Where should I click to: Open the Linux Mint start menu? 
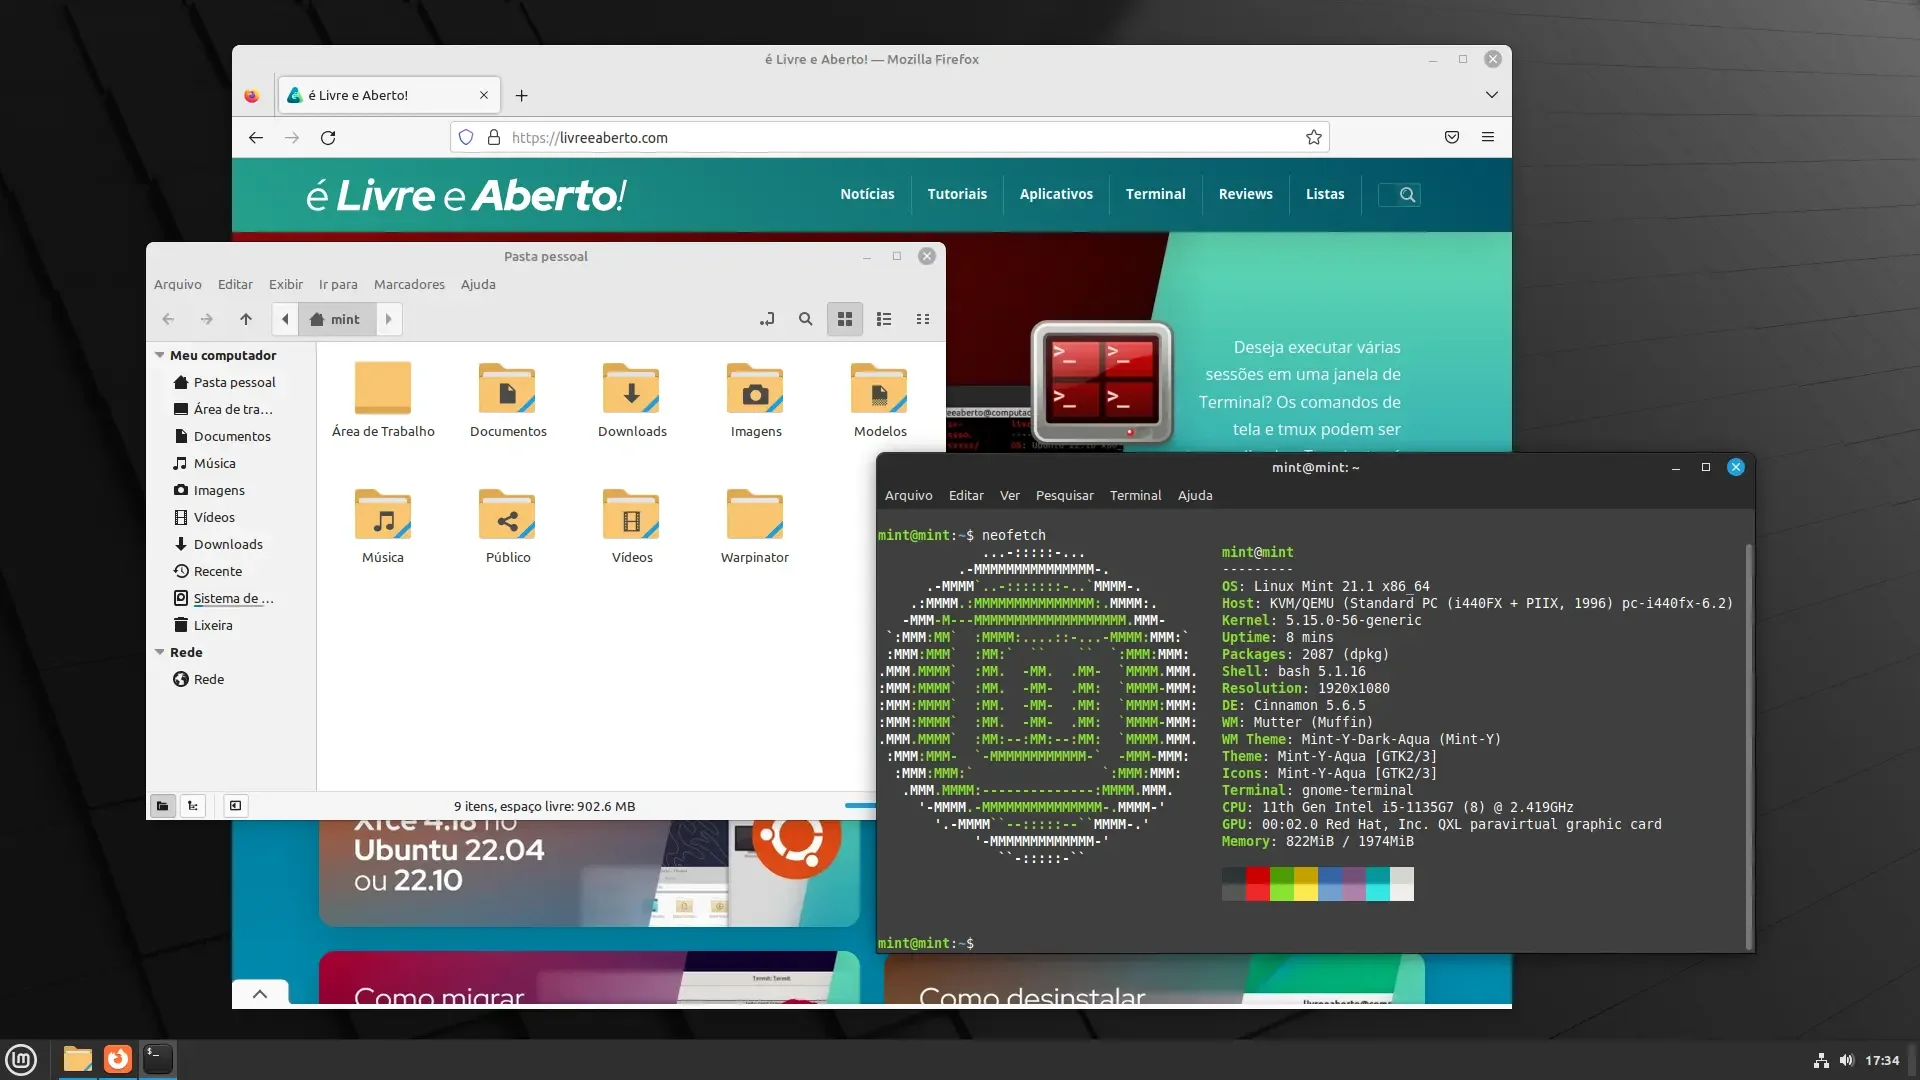tap(21, 1059)
